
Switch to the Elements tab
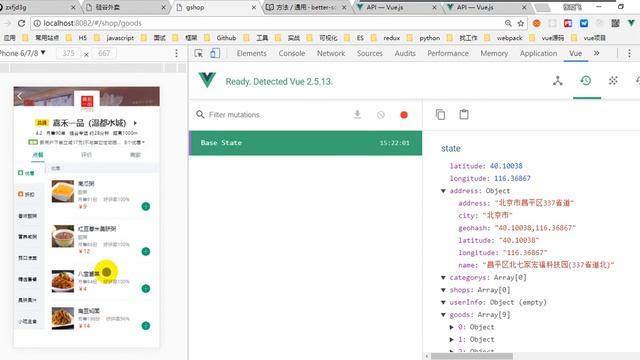[251, 53]
